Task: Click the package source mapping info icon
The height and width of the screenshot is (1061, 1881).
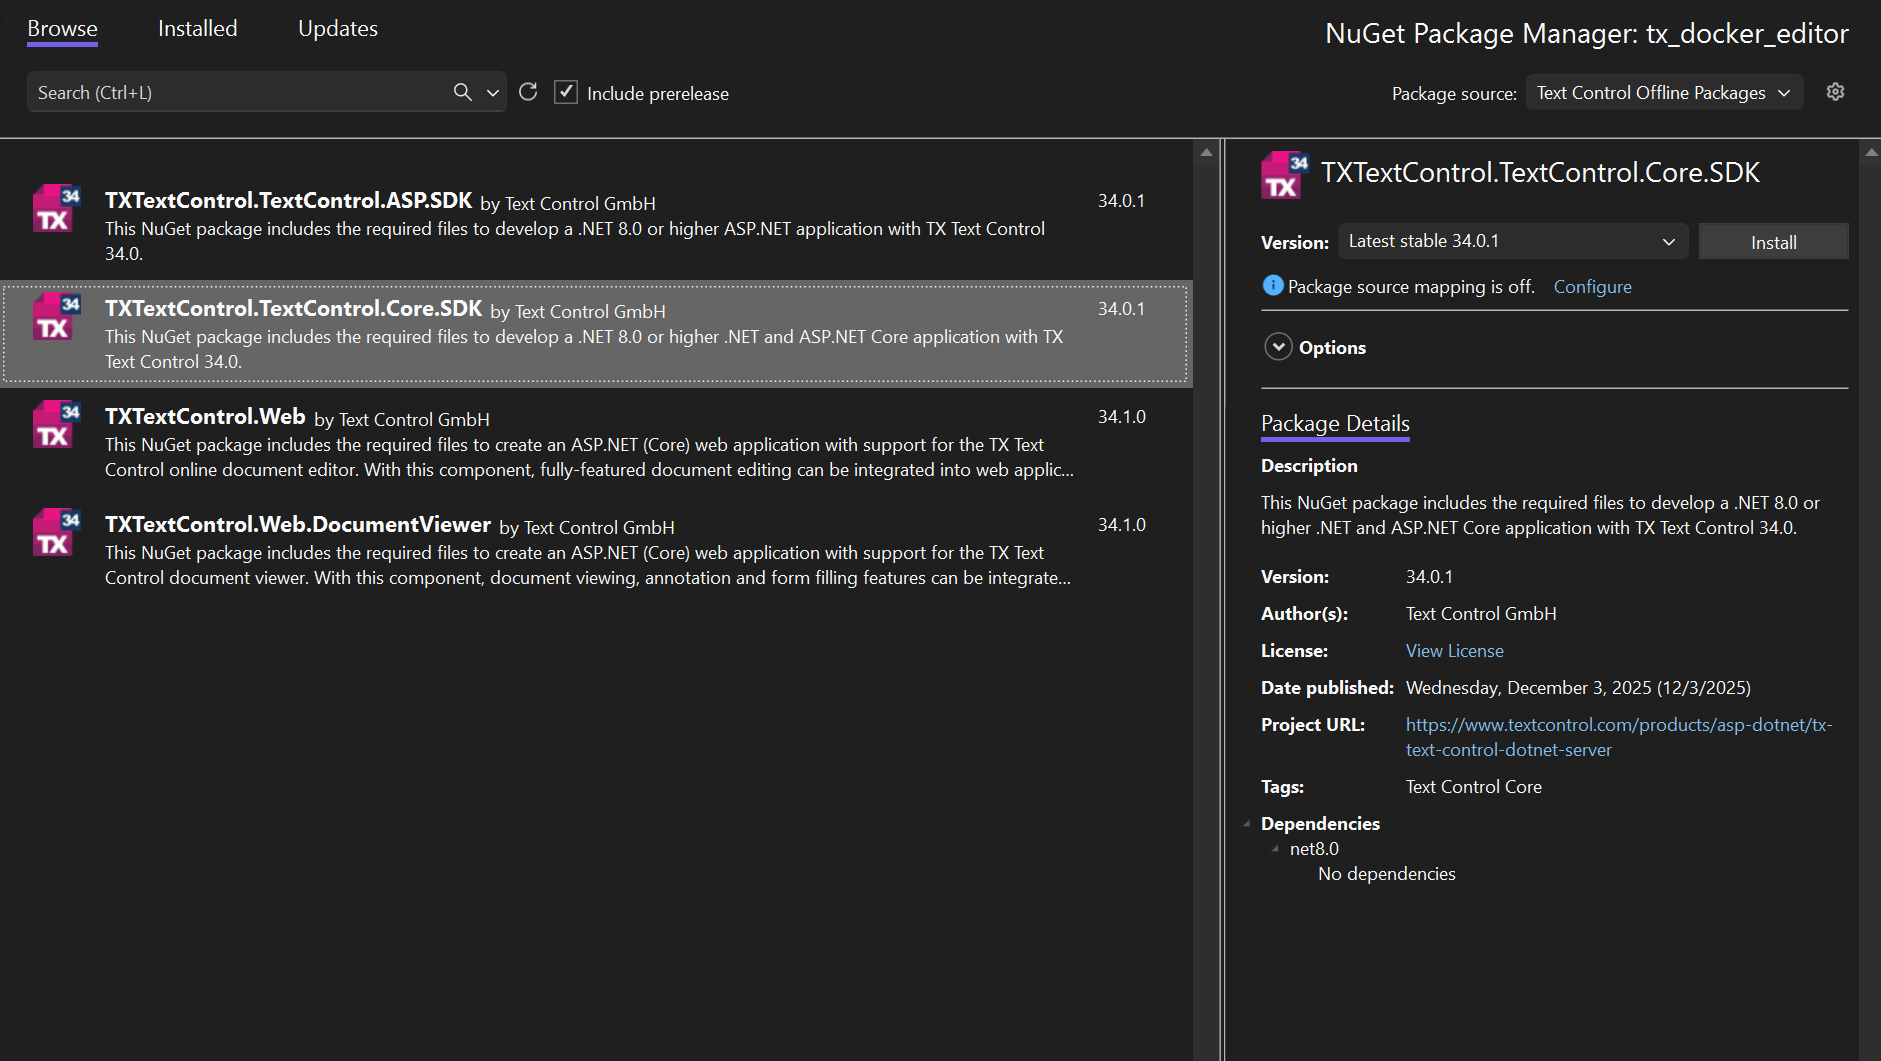Action: click(1272, 285)
